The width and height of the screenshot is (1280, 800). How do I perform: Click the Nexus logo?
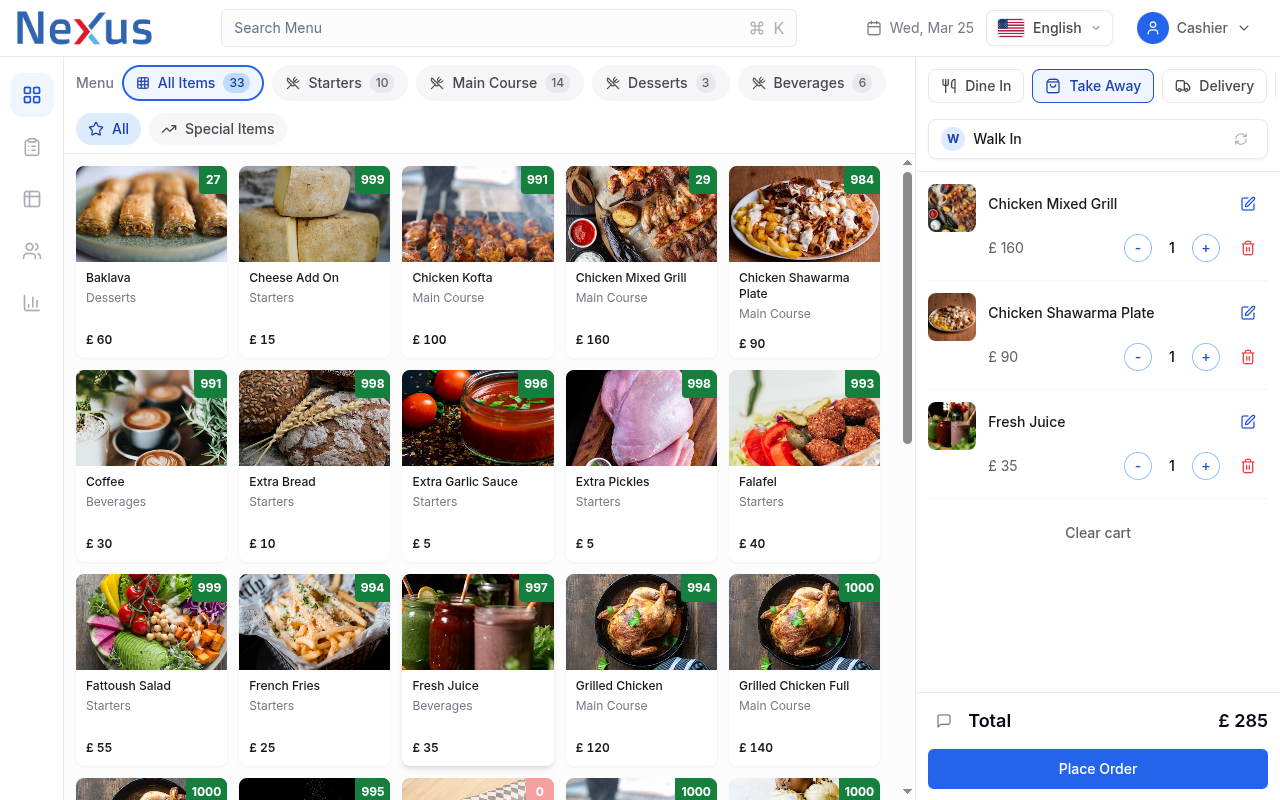84,28
